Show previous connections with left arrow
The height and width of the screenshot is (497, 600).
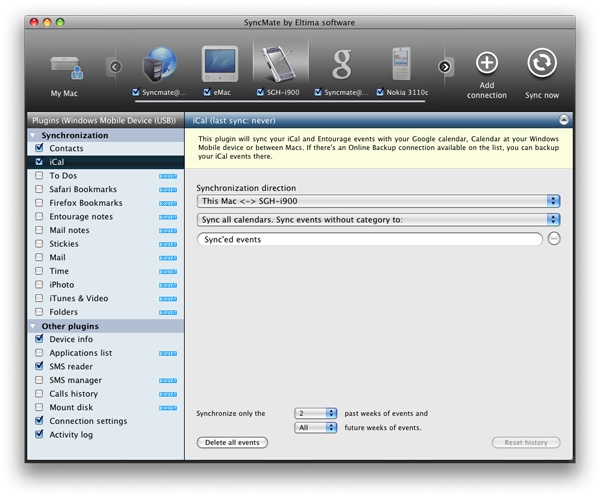[x=115, y=67]
